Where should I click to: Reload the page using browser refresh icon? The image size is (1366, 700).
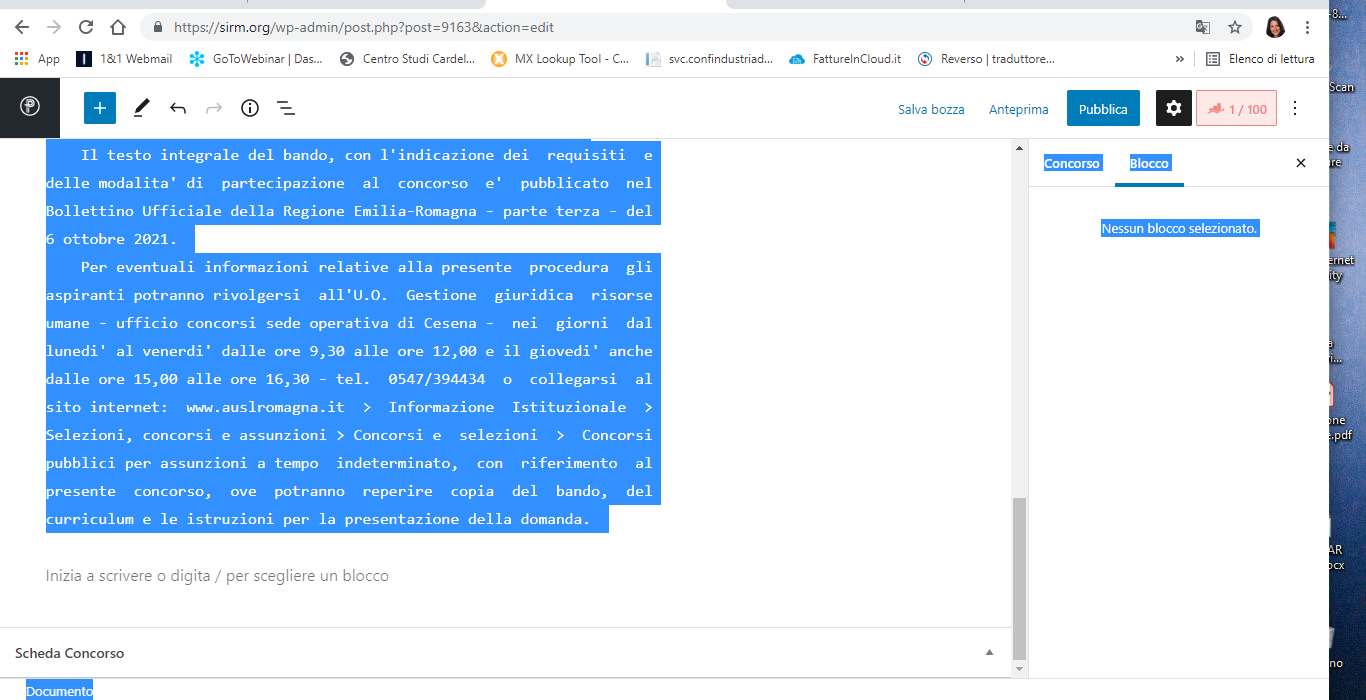pos(86,27)
